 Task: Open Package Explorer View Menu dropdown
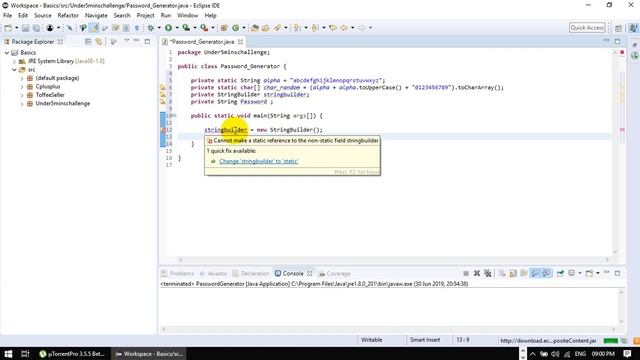point(127,41)
